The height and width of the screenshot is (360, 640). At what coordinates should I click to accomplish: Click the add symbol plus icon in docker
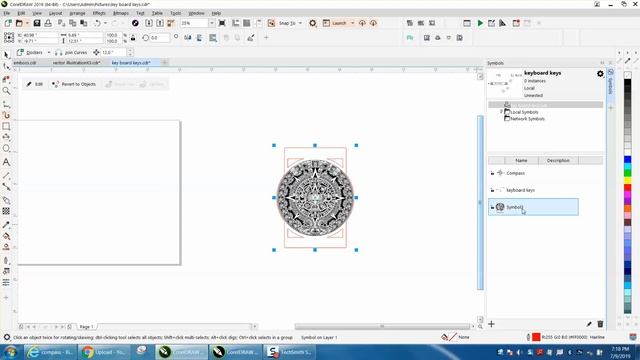(x=491, y=324)
